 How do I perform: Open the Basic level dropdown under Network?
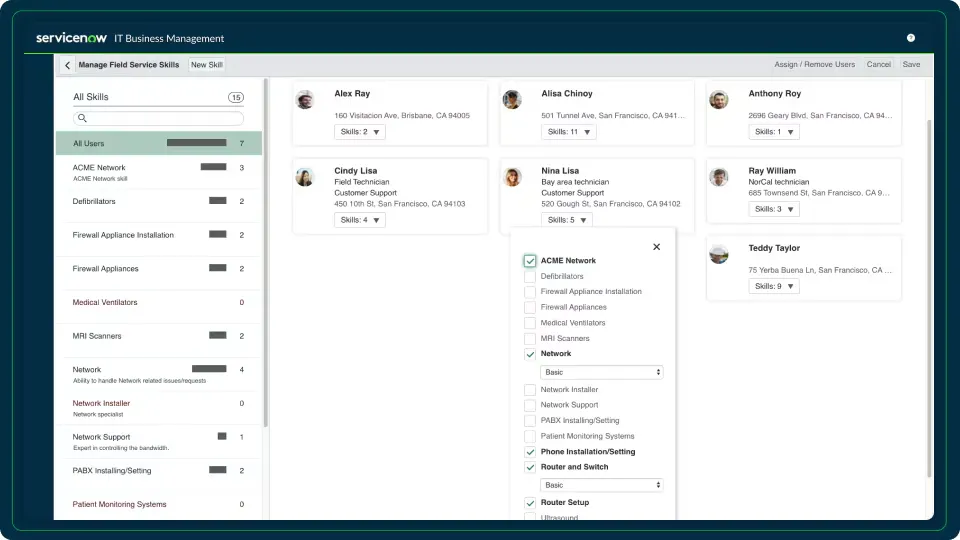click(601, 372)
